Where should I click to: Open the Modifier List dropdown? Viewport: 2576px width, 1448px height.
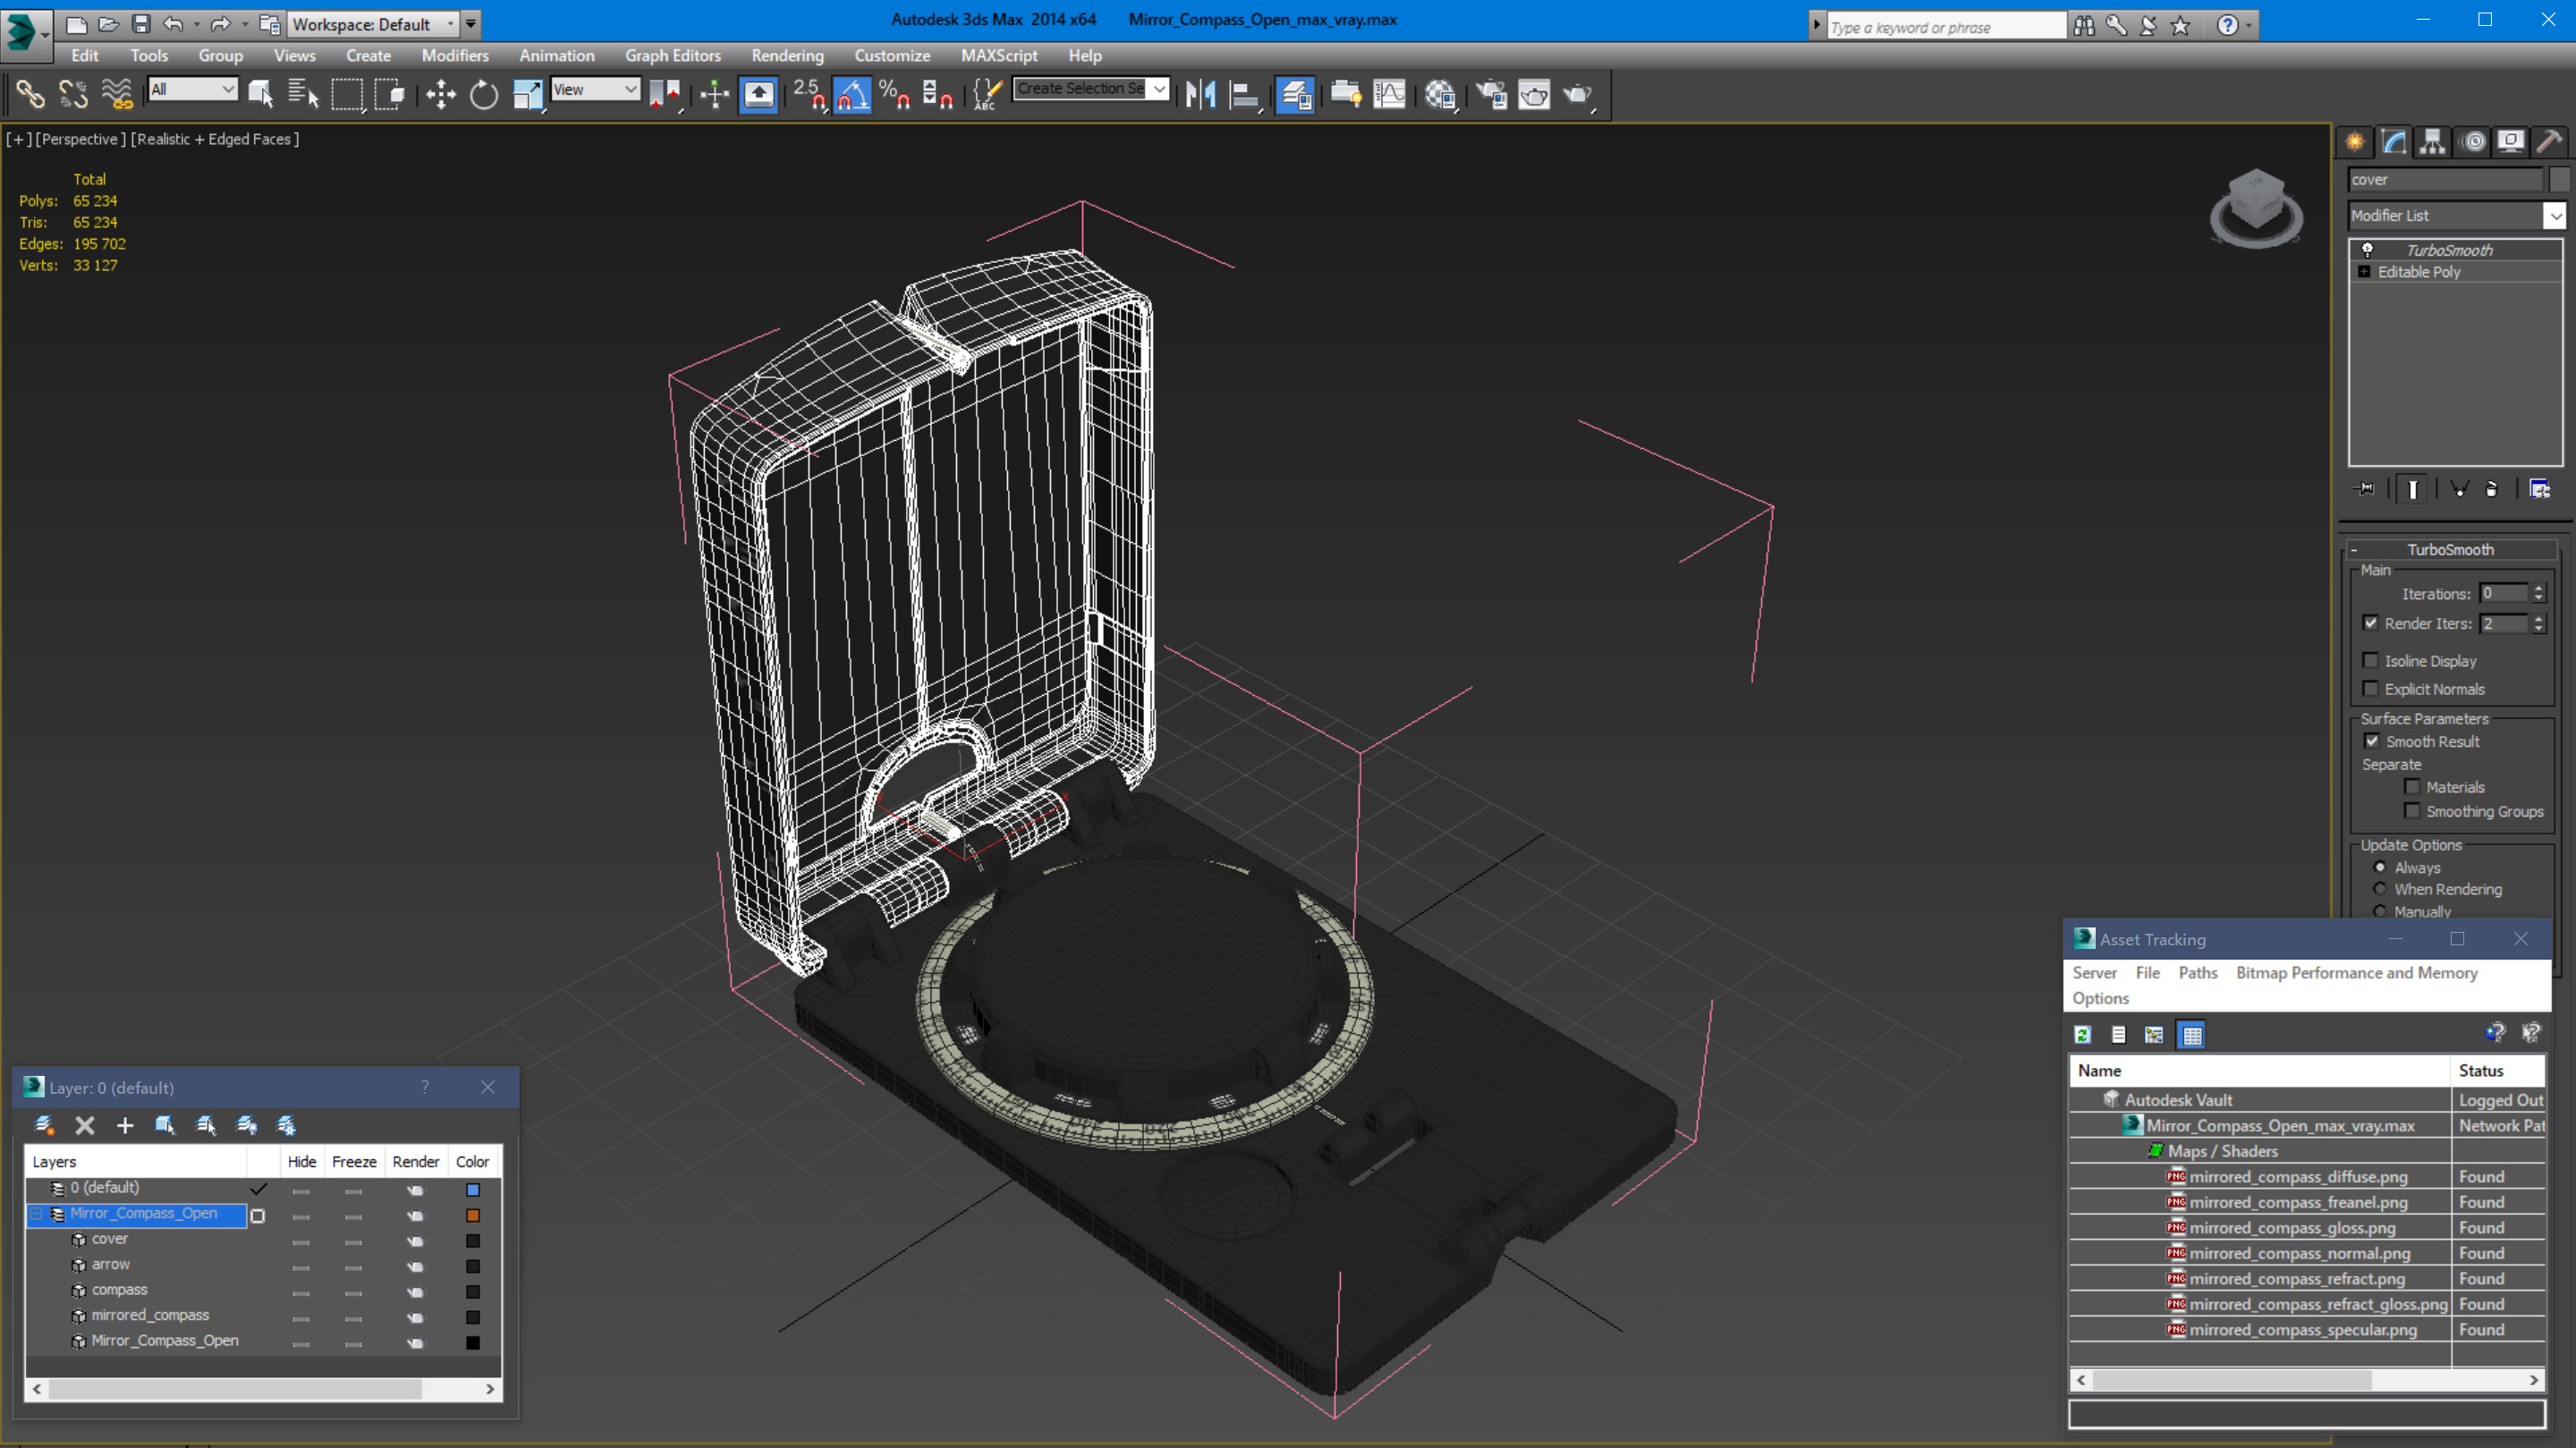point(2554,216)
